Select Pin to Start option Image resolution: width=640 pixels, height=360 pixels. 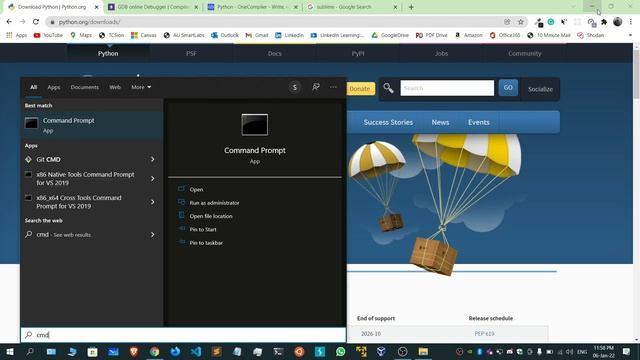coord(203,229)
